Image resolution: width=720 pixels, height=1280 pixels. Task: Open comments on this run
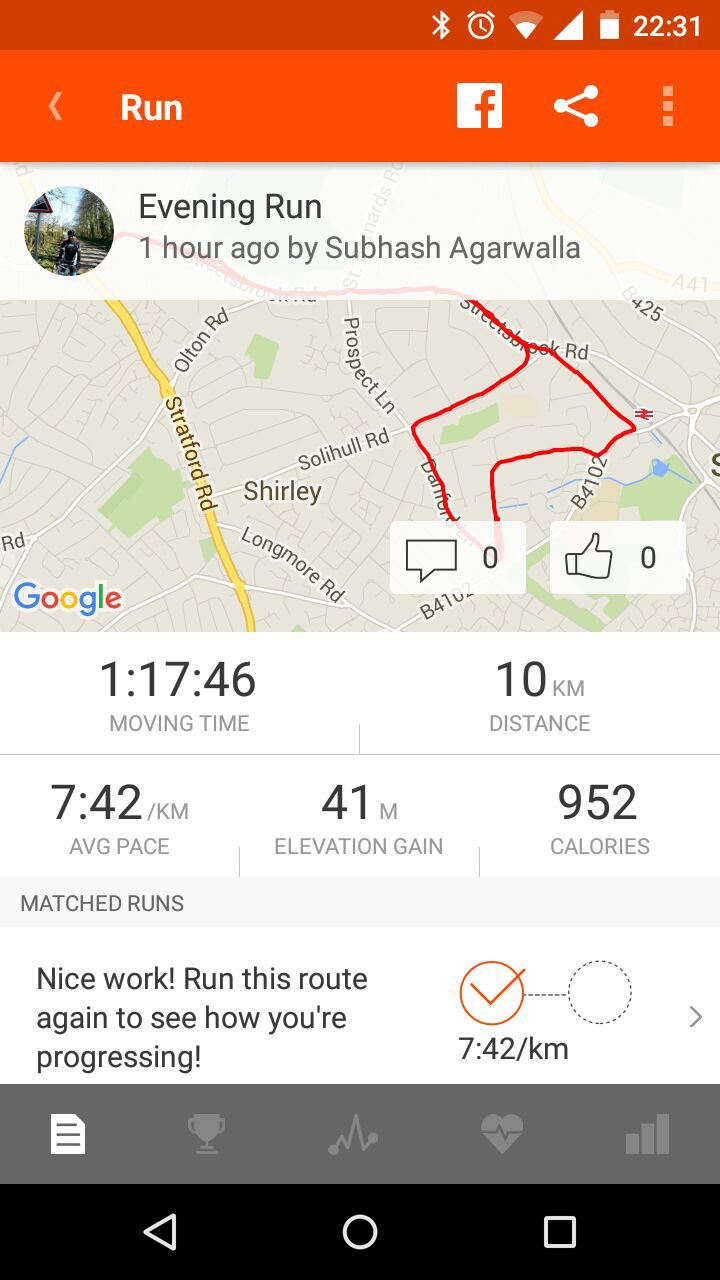tap(457, 558)
